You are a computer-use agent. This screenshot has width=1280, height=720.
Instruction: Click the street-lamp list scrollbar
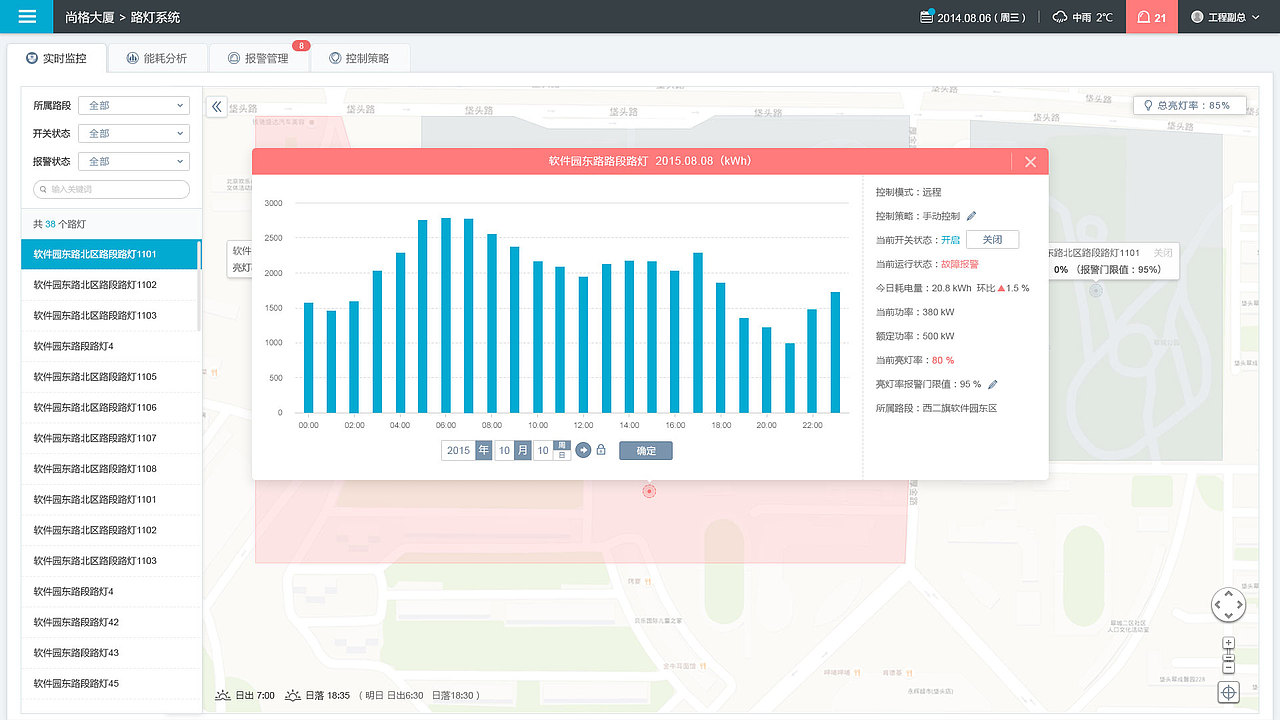coord(200,285)
